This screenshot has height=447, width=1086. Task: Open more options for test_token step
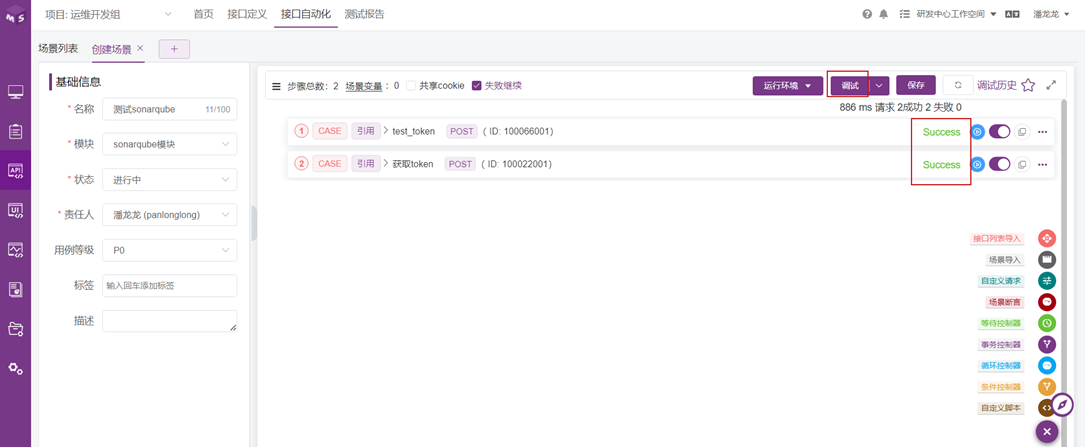(x=1043, y=132)
